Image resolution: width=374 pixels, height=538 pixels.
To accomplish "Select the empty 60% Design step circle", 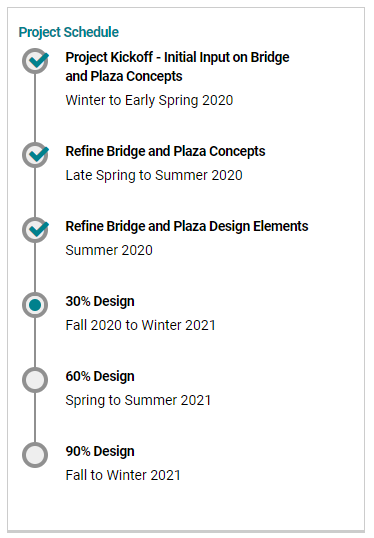I will 35,380.
